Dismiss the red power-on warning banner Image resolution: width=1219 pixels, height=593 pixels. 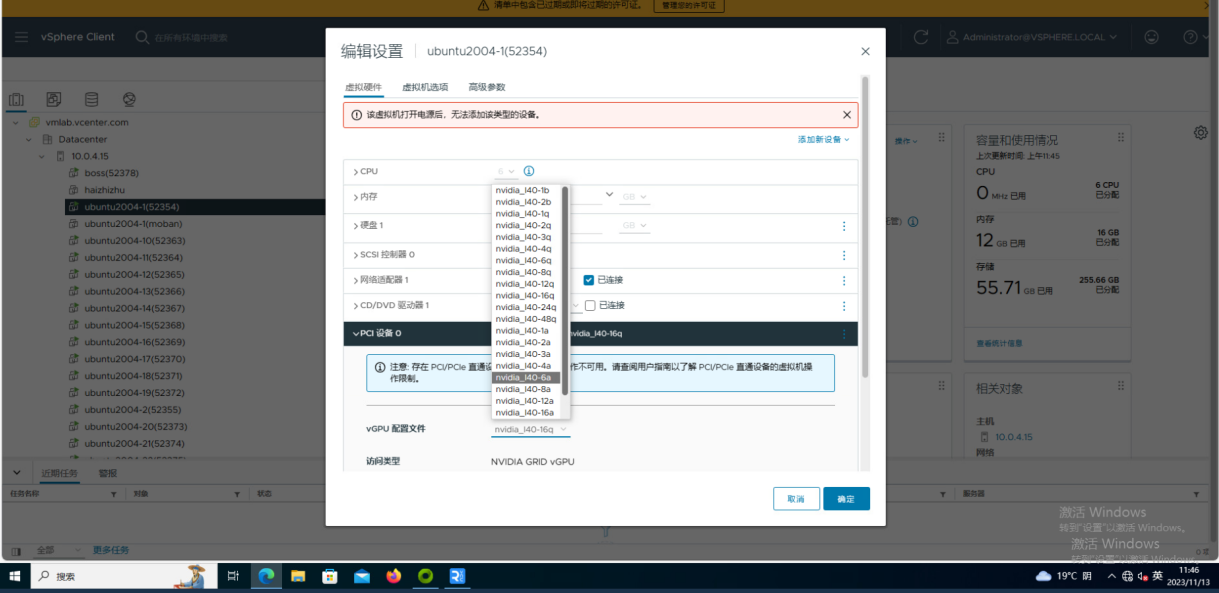[847, 115]
